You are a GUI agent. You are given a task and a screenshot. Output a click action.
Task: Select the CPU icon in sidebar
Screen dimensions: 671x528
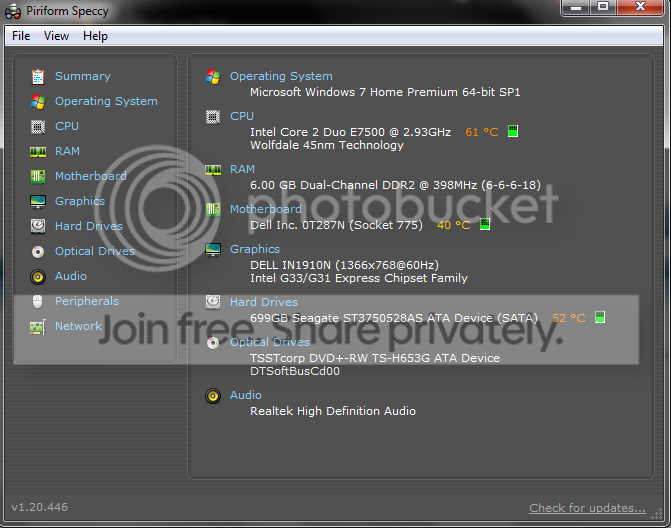tap(38, 127)
